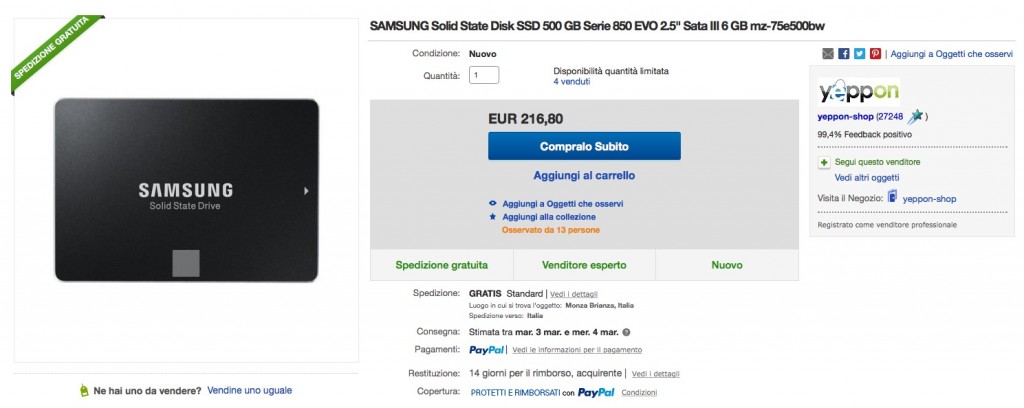Share listing via email envelope icon
Viewport: 1024px width, 408px height.
click(x=828, y=53)
